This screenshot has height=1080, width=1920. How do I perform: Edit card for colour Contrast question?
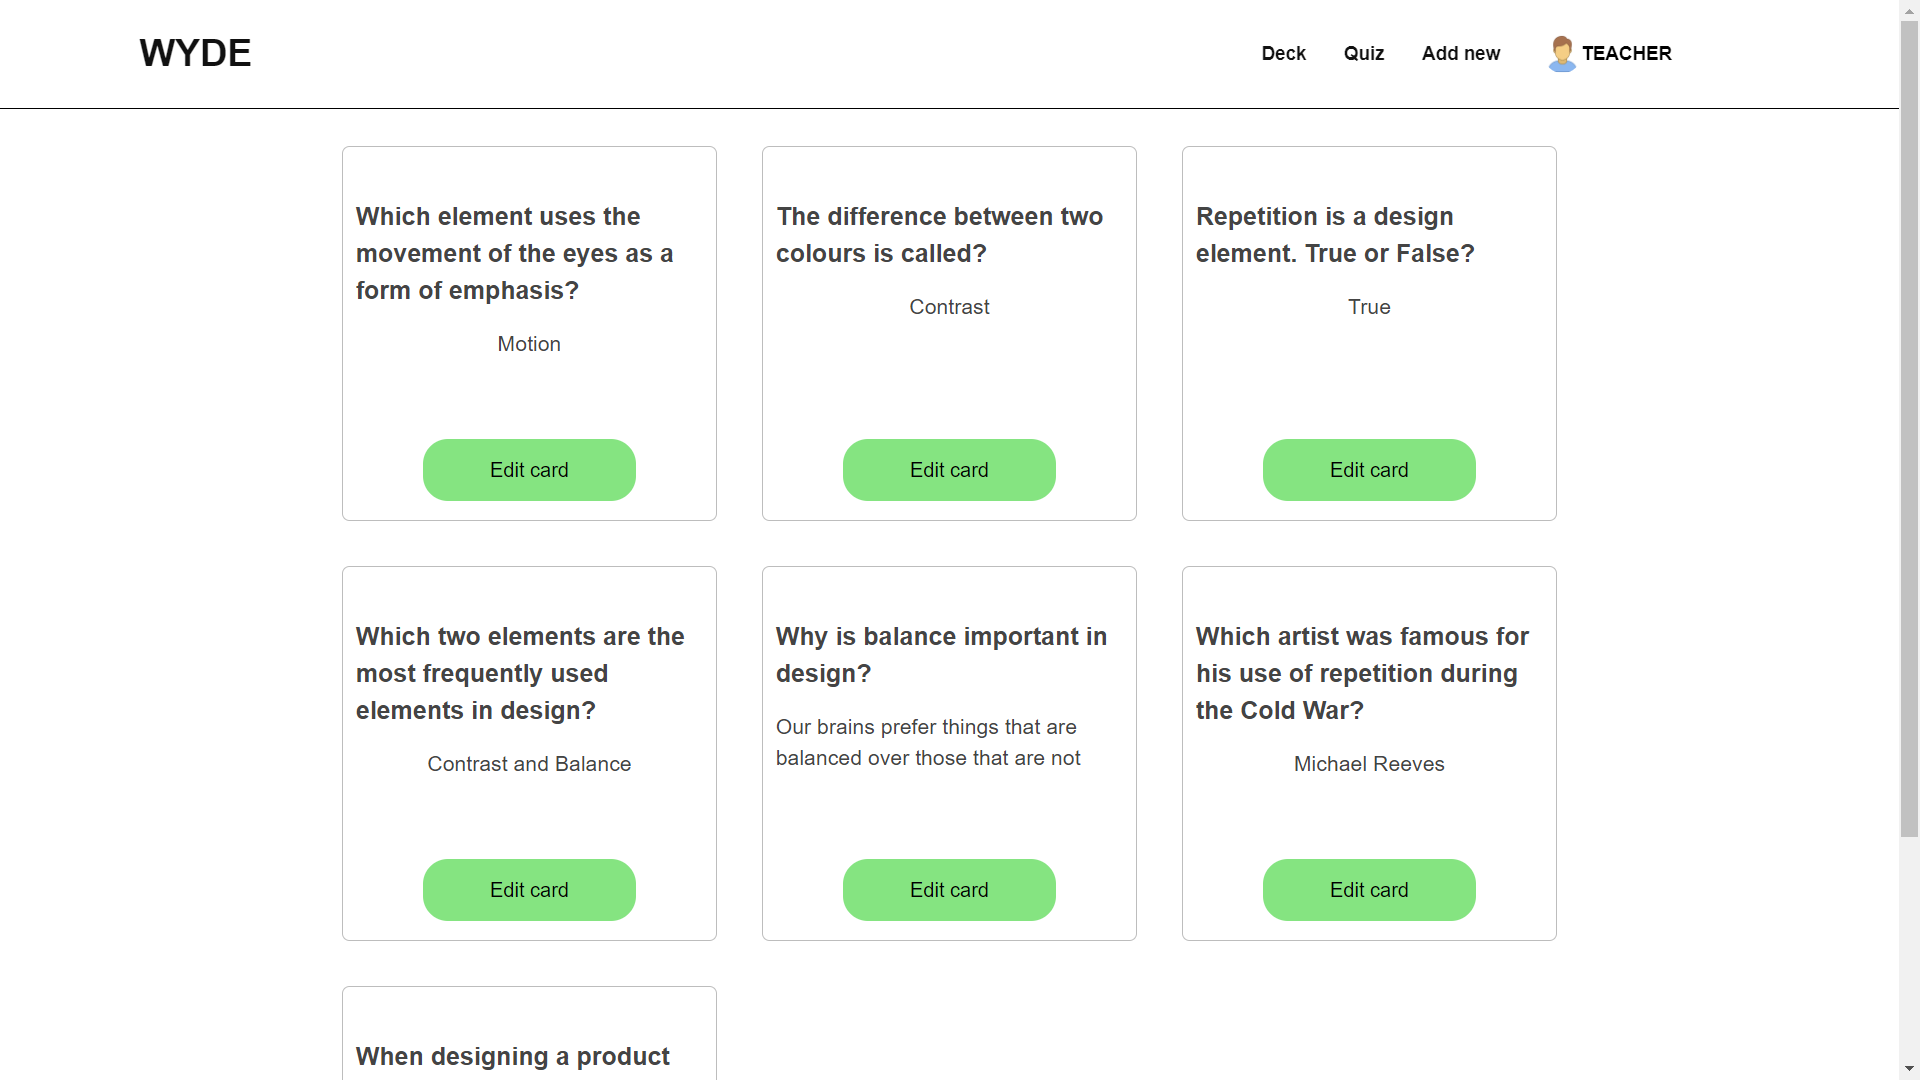pos(949,470)
